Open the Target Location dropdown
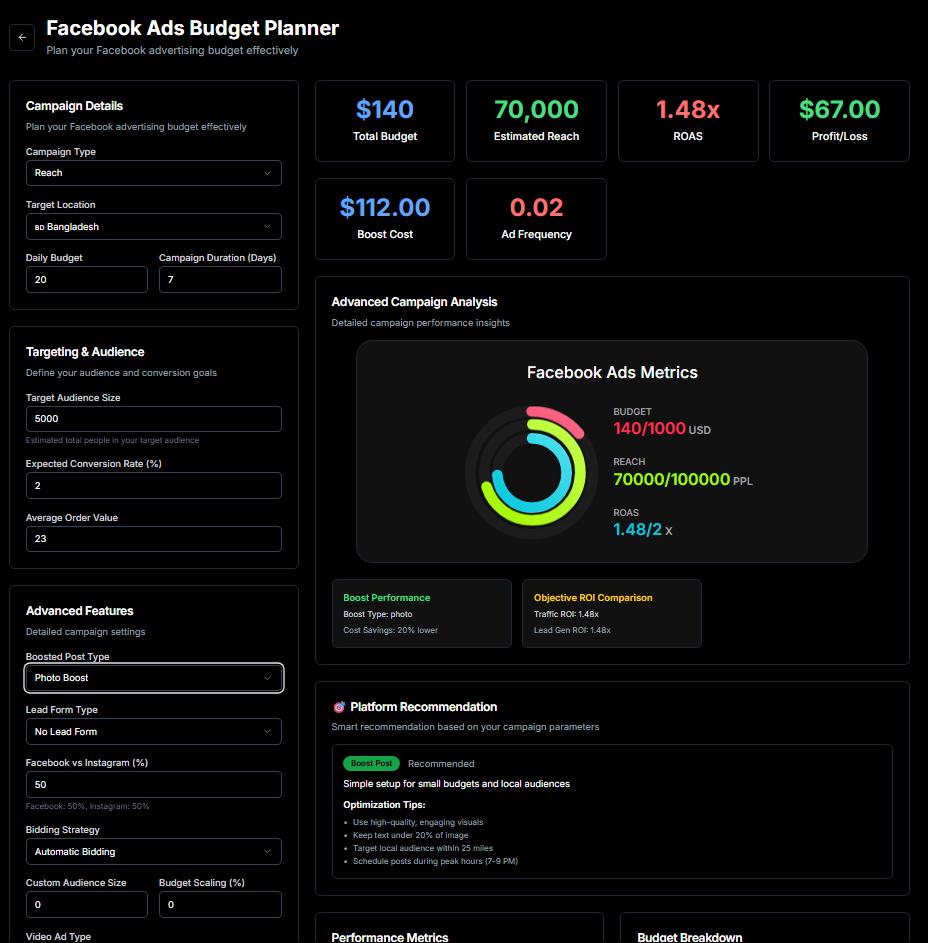The width and height of the screenshot is (928, 943). tap(153, 226)
